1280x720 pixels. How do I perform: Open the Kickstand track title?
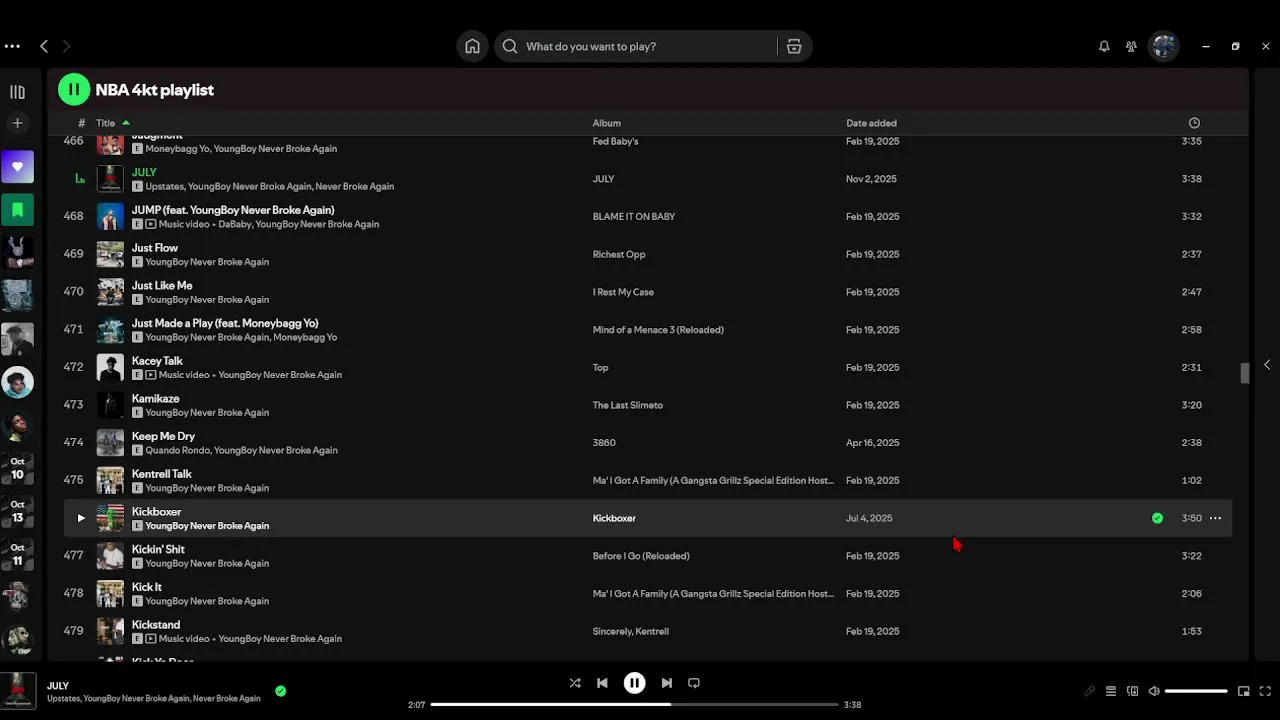[156, 625]
